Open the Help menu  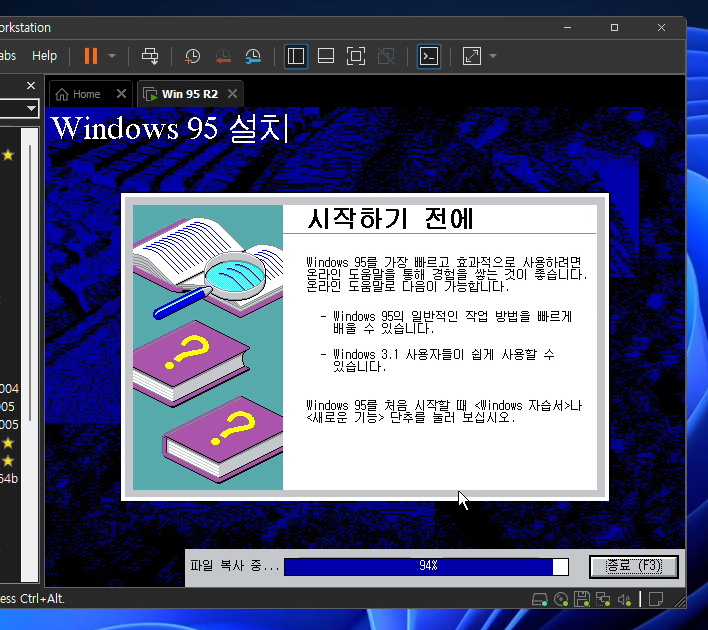[x=44, y=56]
